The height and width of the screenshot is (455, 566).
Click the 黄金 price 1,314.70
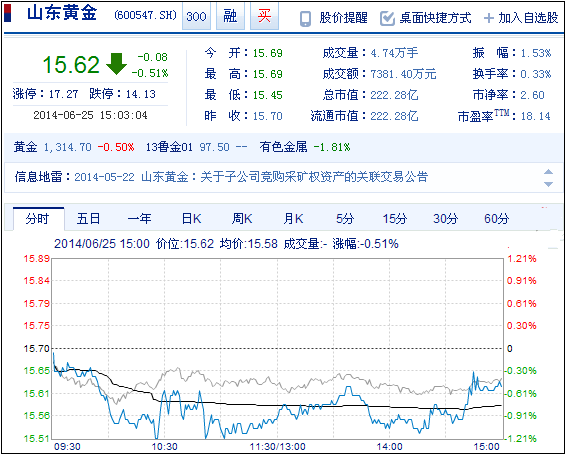(x=68, y=147)
